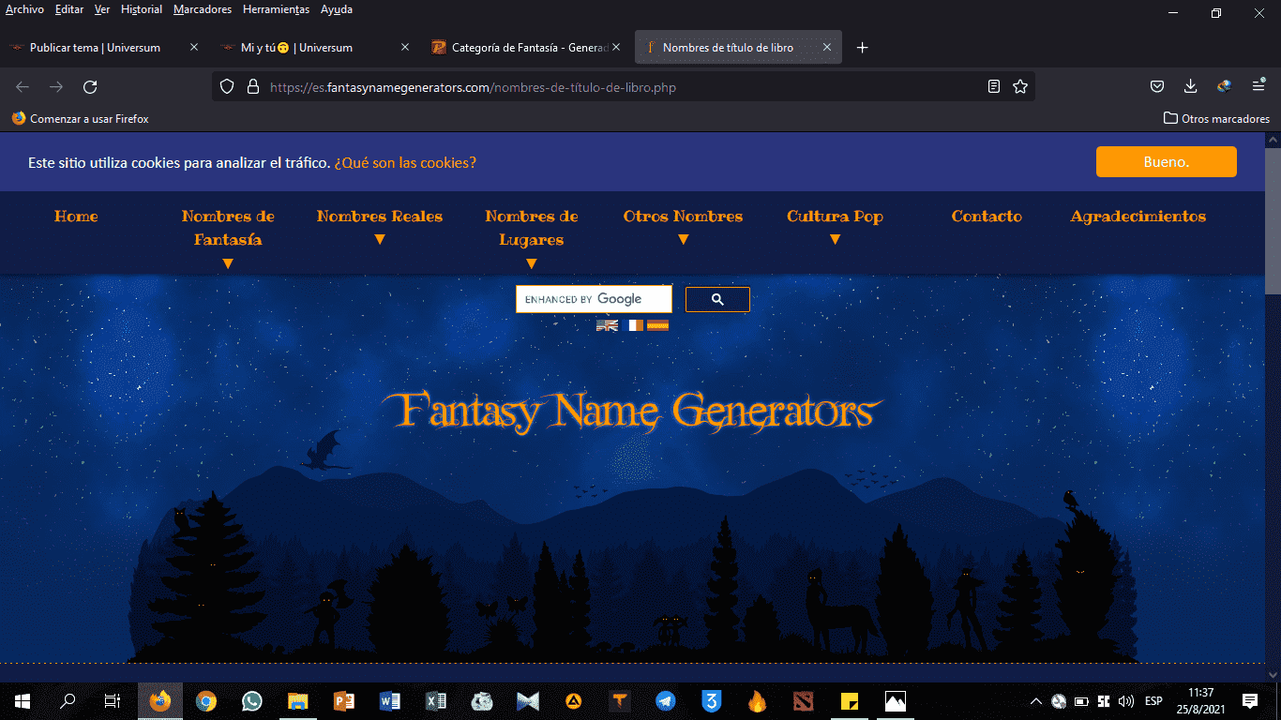Image resolution: width=1281 pixels, height=720 pixels.
Task: Open the Editar menu
Action: (x=69, y=9)
